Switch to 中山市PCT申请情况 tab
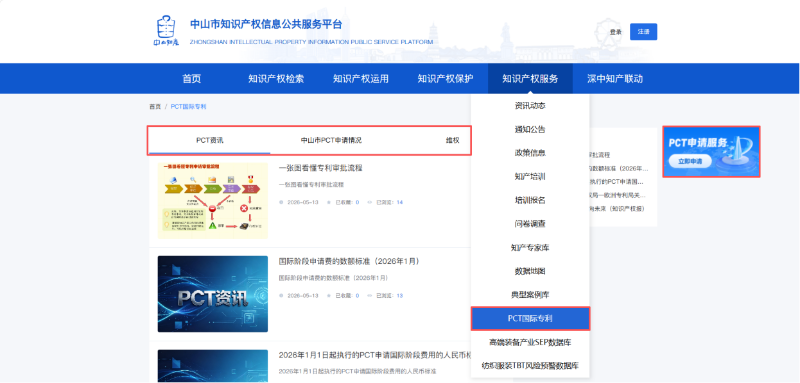Screen dimensions: 800x383 pyautogui.click(x=331, y=140)
